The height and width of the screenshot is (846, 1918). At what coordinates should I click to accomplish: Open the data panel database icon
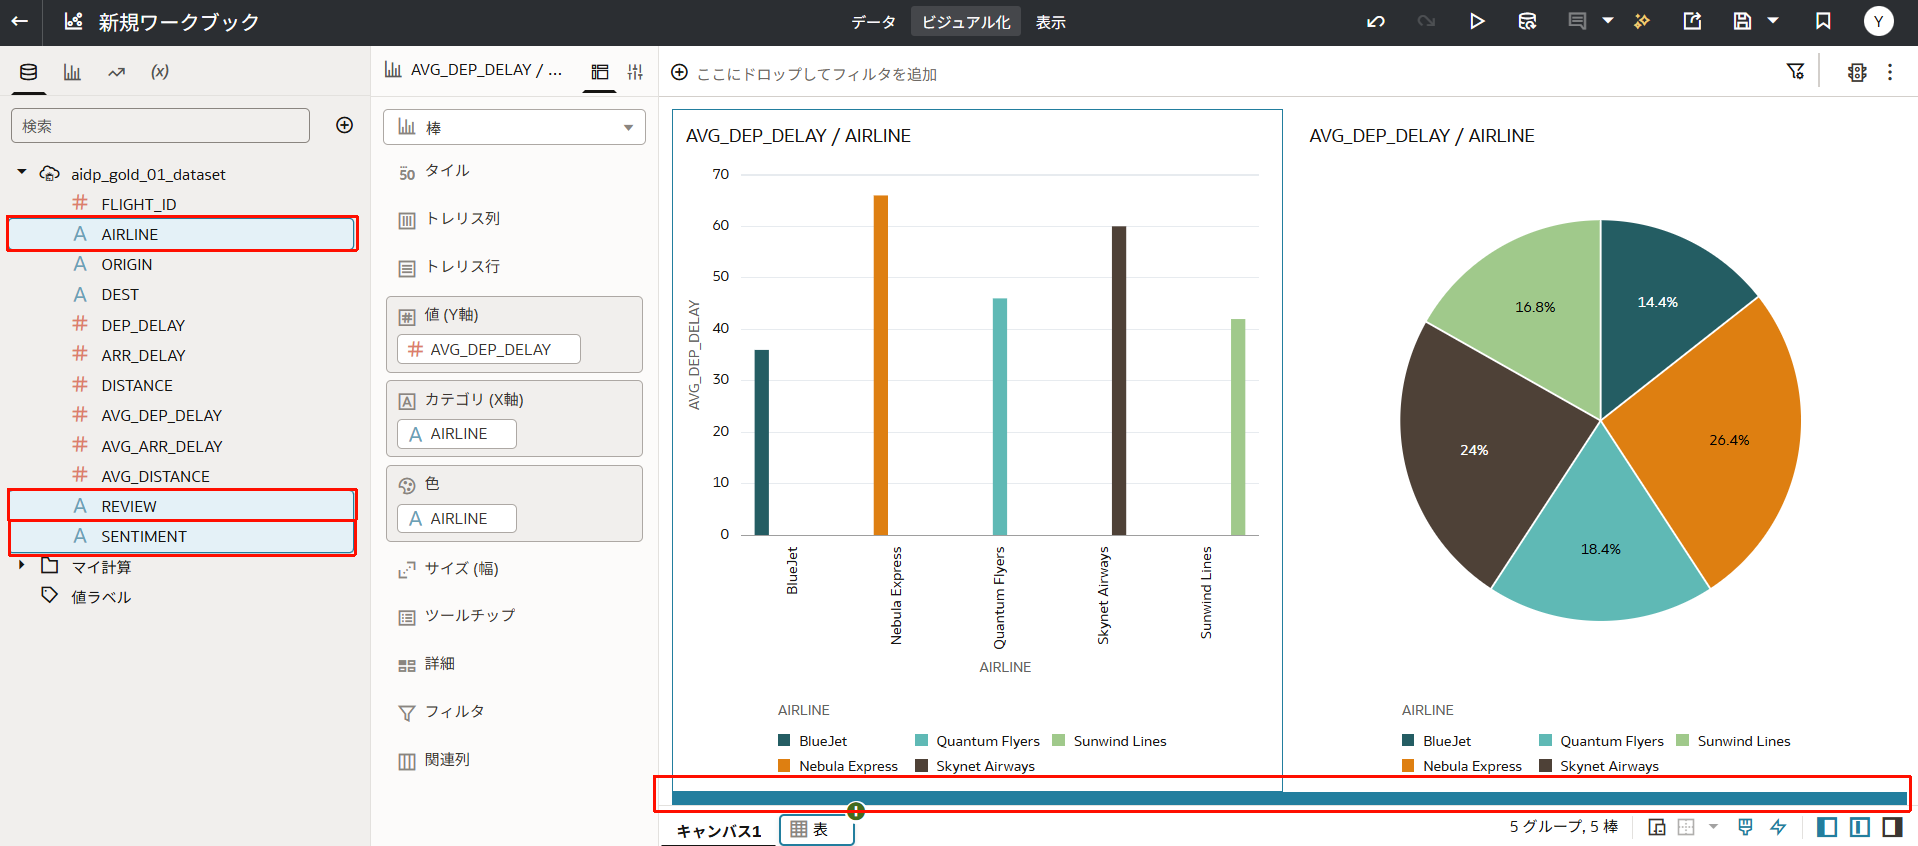pyautogui.click(x=29, y=72)
